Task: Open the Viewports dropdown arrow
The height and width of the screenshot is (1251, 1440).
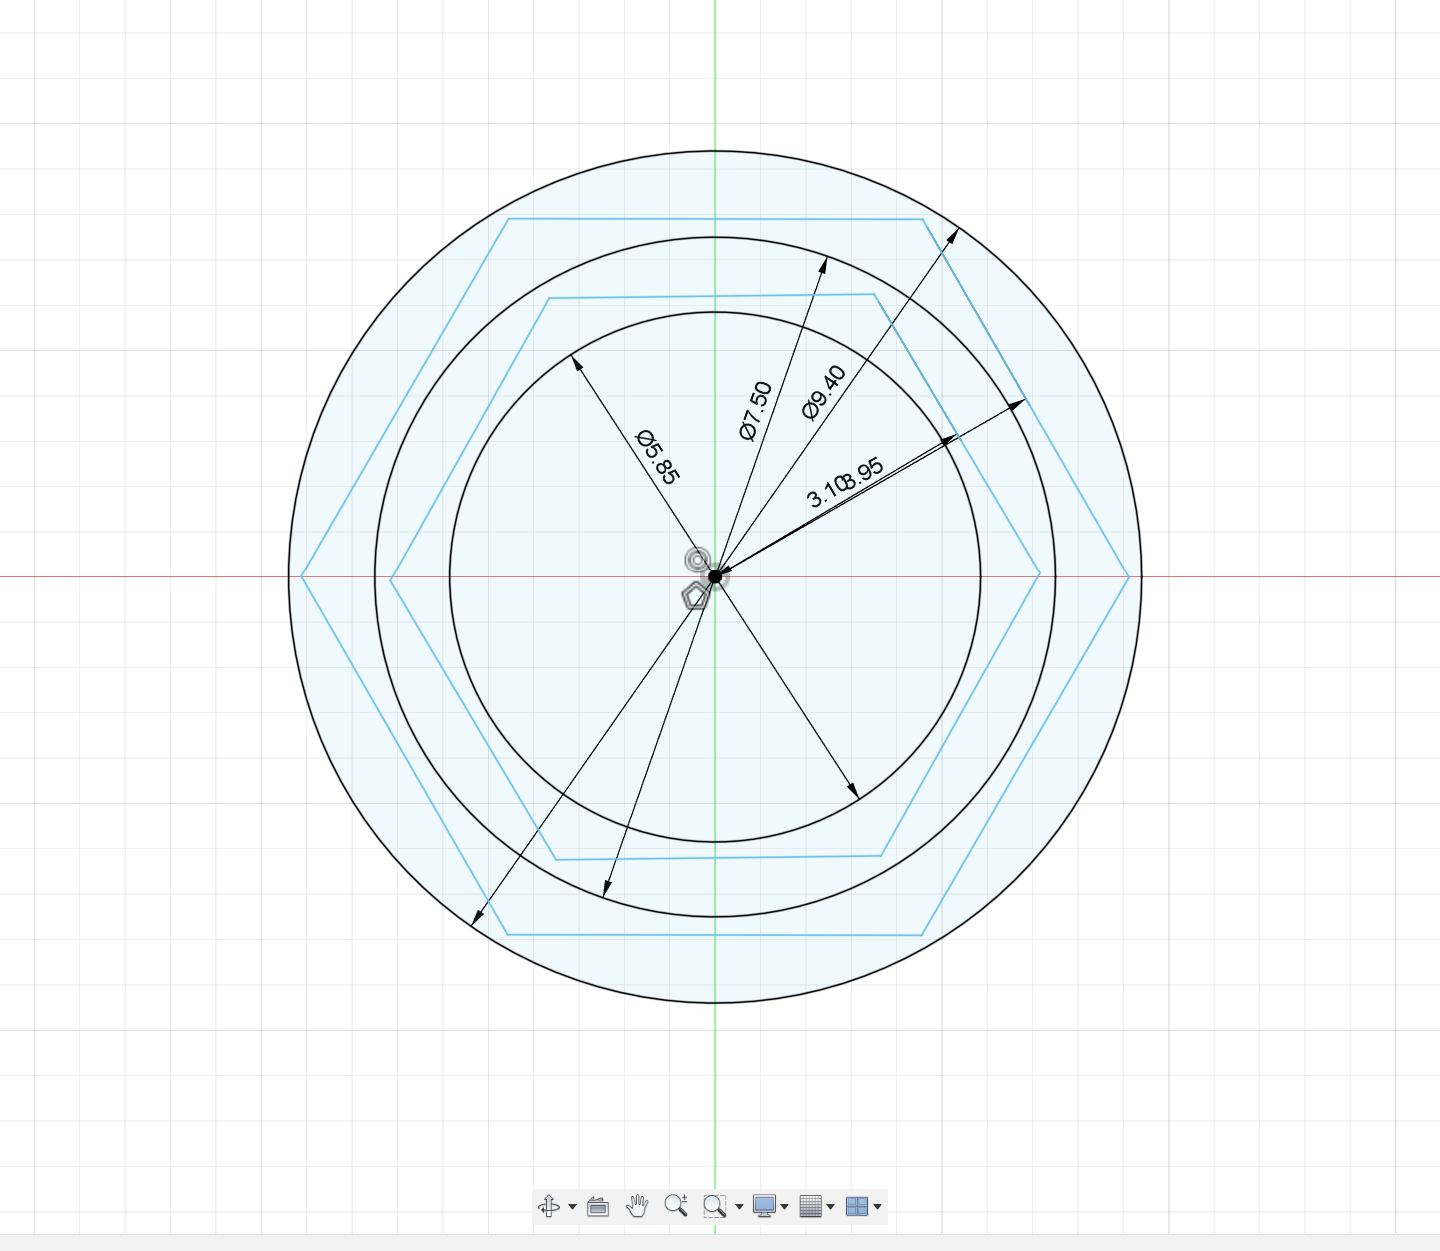Action: [877, 1206]
